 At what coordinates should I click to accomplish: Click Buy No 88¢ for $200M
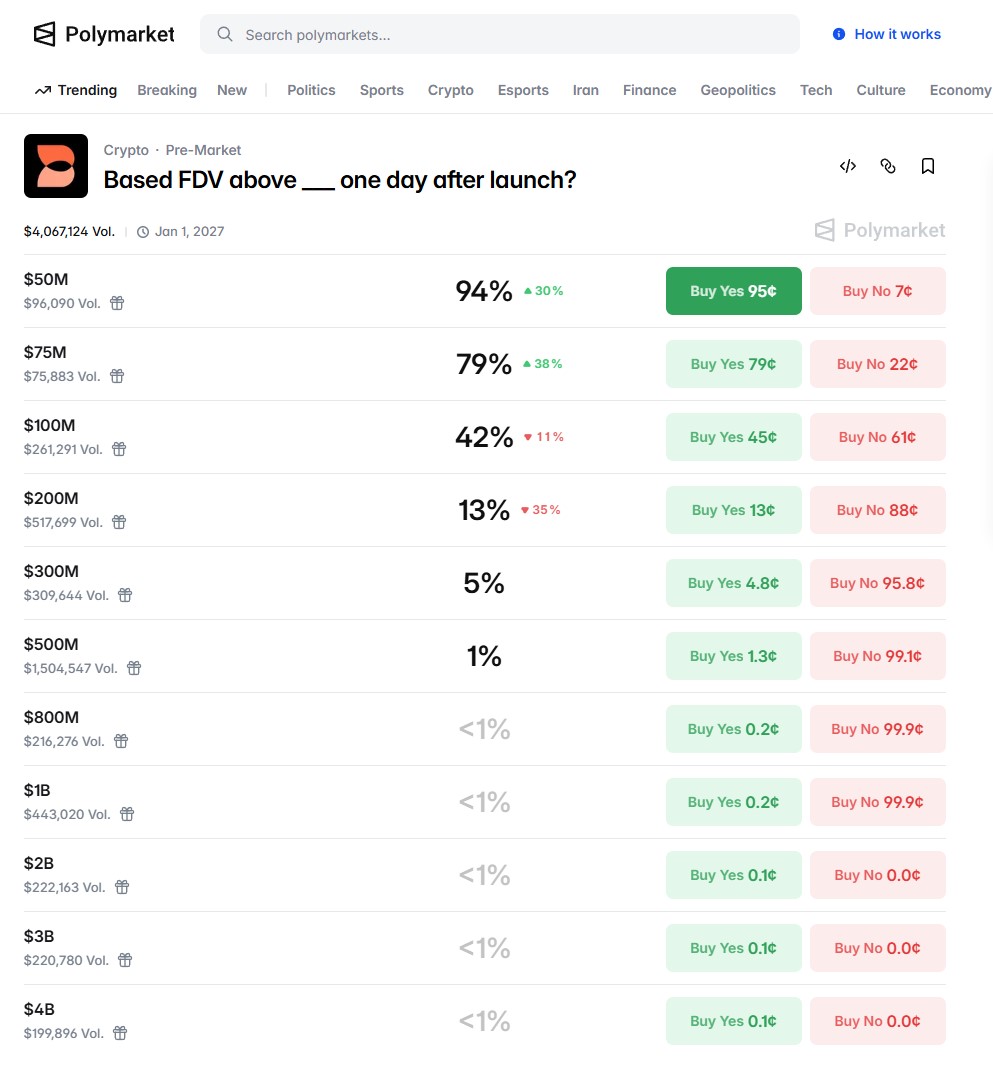[877, 510]
